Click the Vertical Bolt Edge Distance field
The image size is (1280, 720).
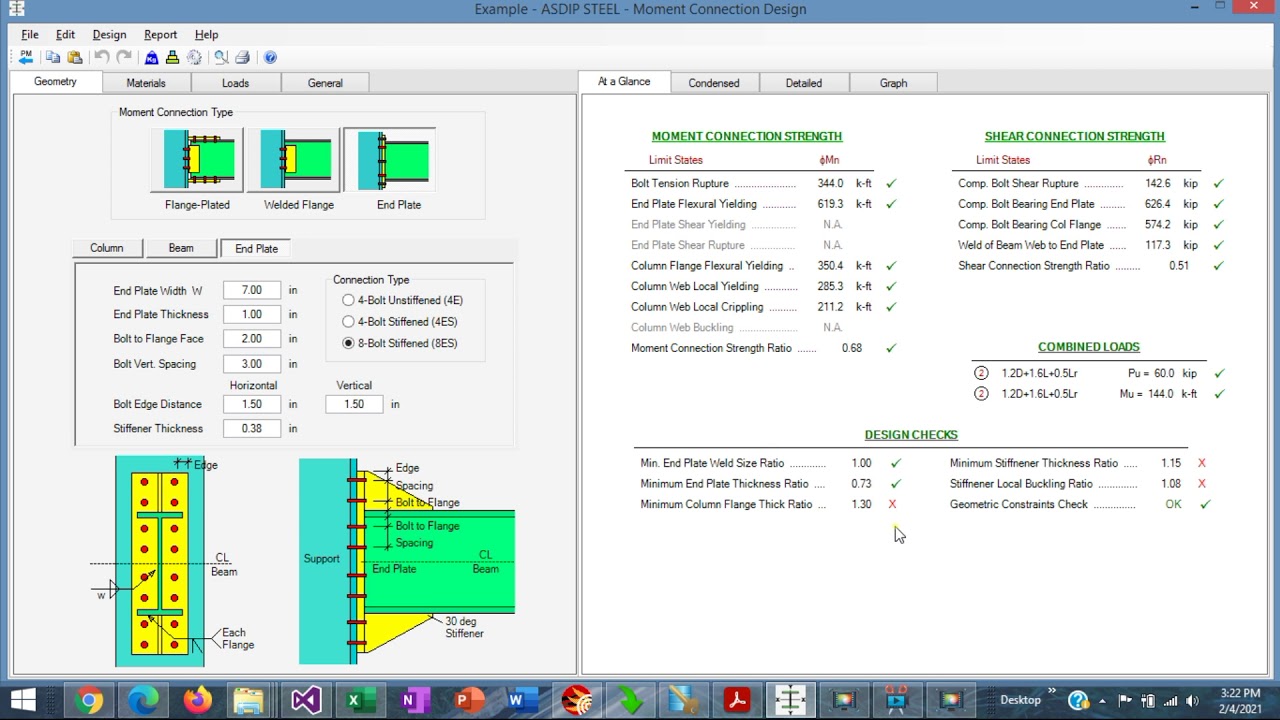[x=354, y=404]
